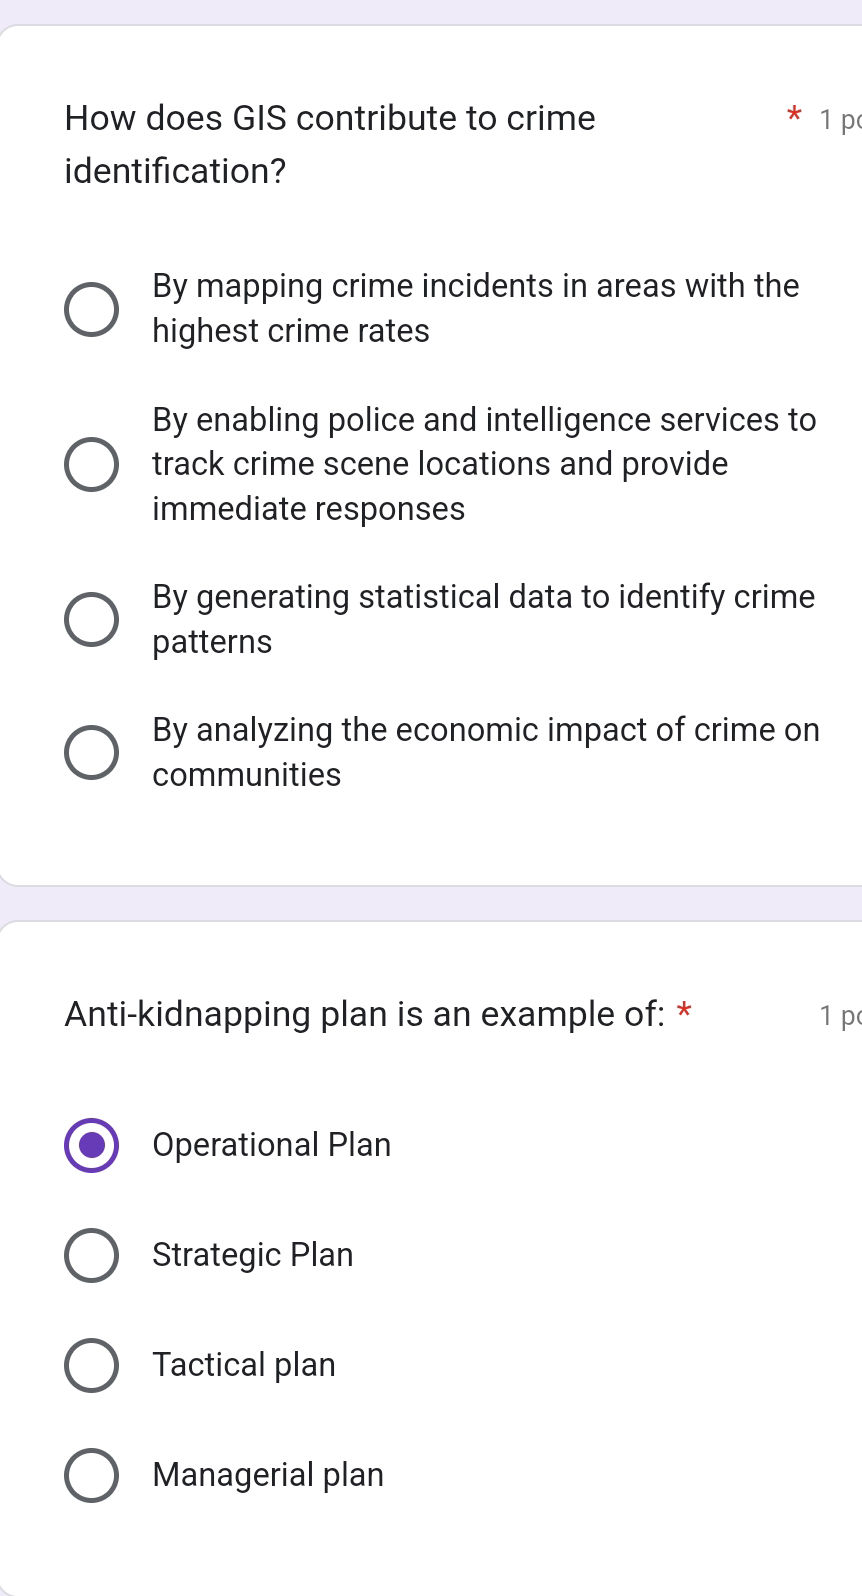Select 'By enabling police and intelligence services' option

pyautogui.click(x=91, y=463)
